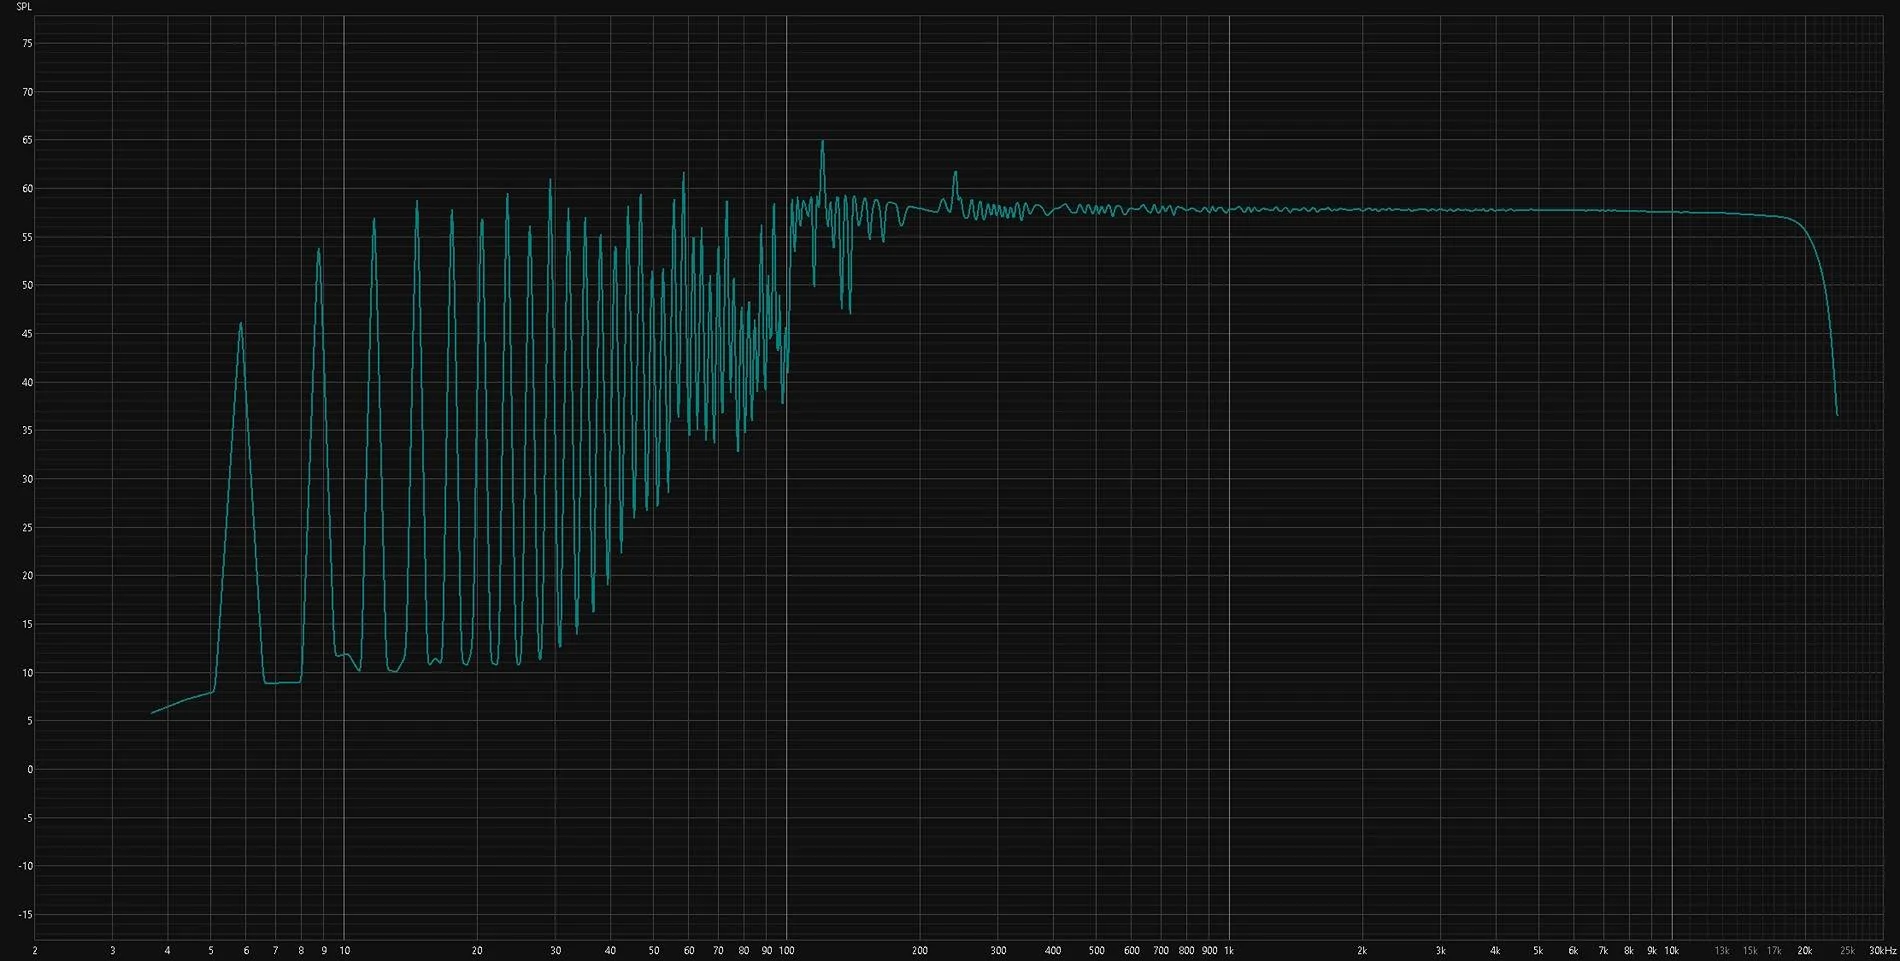The width and height of the screenshot is (1900, 961).
Task: Select the 13k frequency axis label
Action: pyautogui.click(x=1722, y=951)
